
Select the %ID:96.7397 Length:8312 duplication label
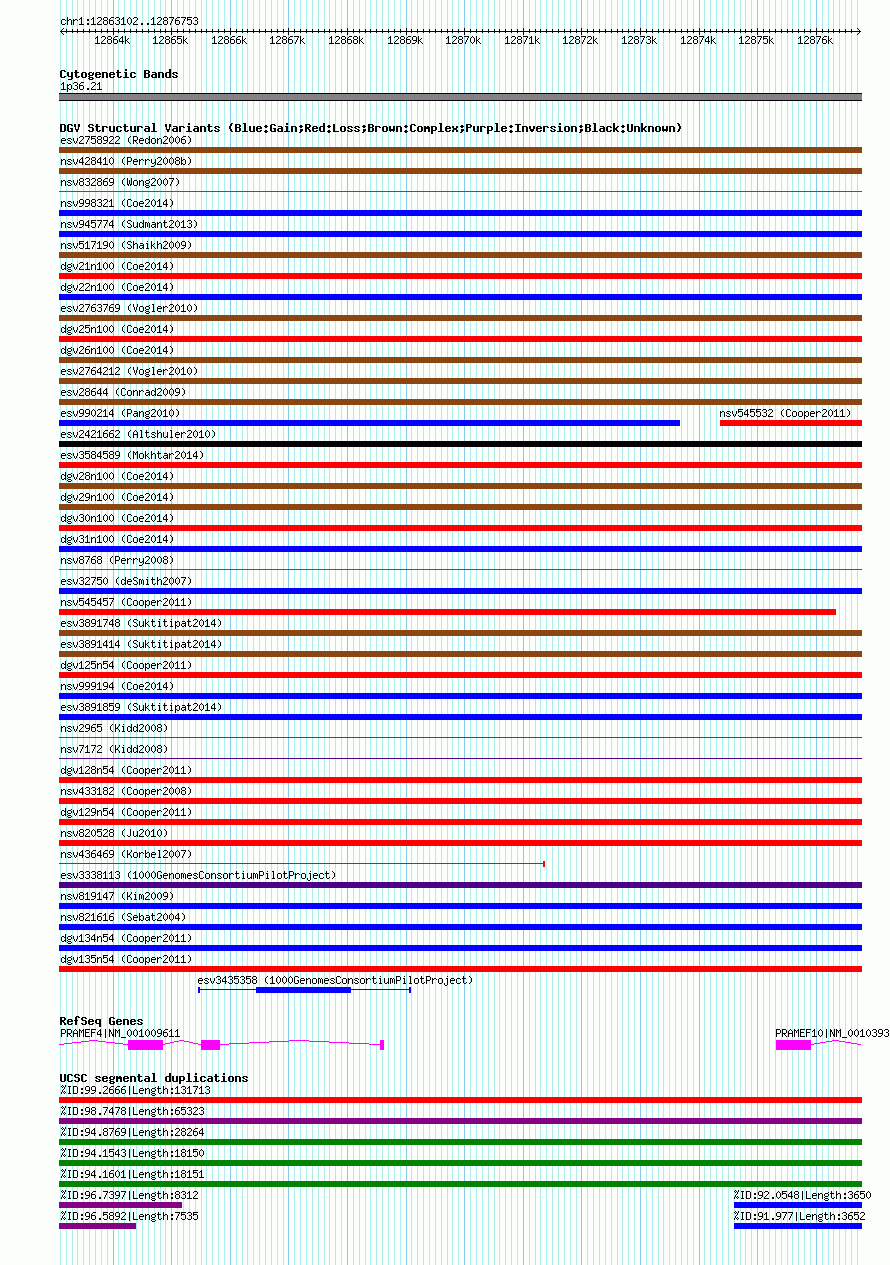[x=129, y=1195]
